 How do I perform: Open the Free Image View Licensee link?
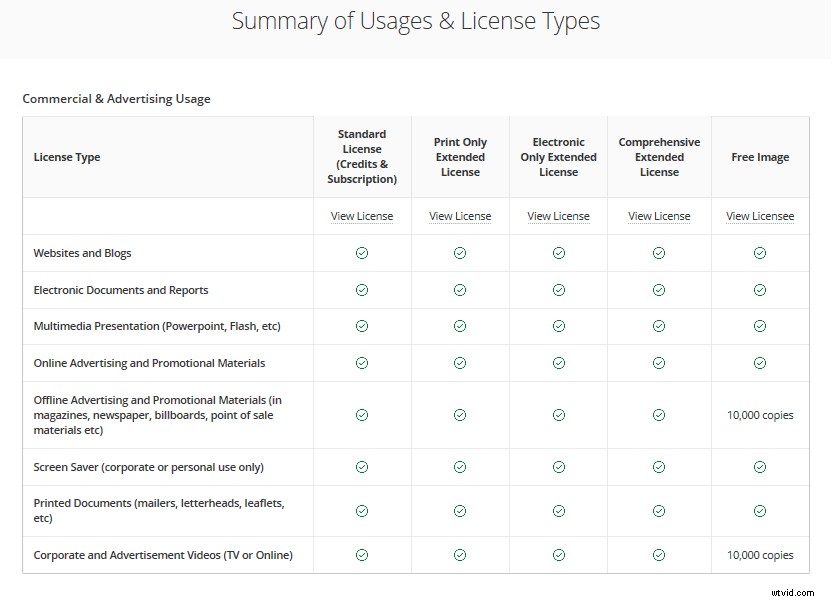point(760,216)
